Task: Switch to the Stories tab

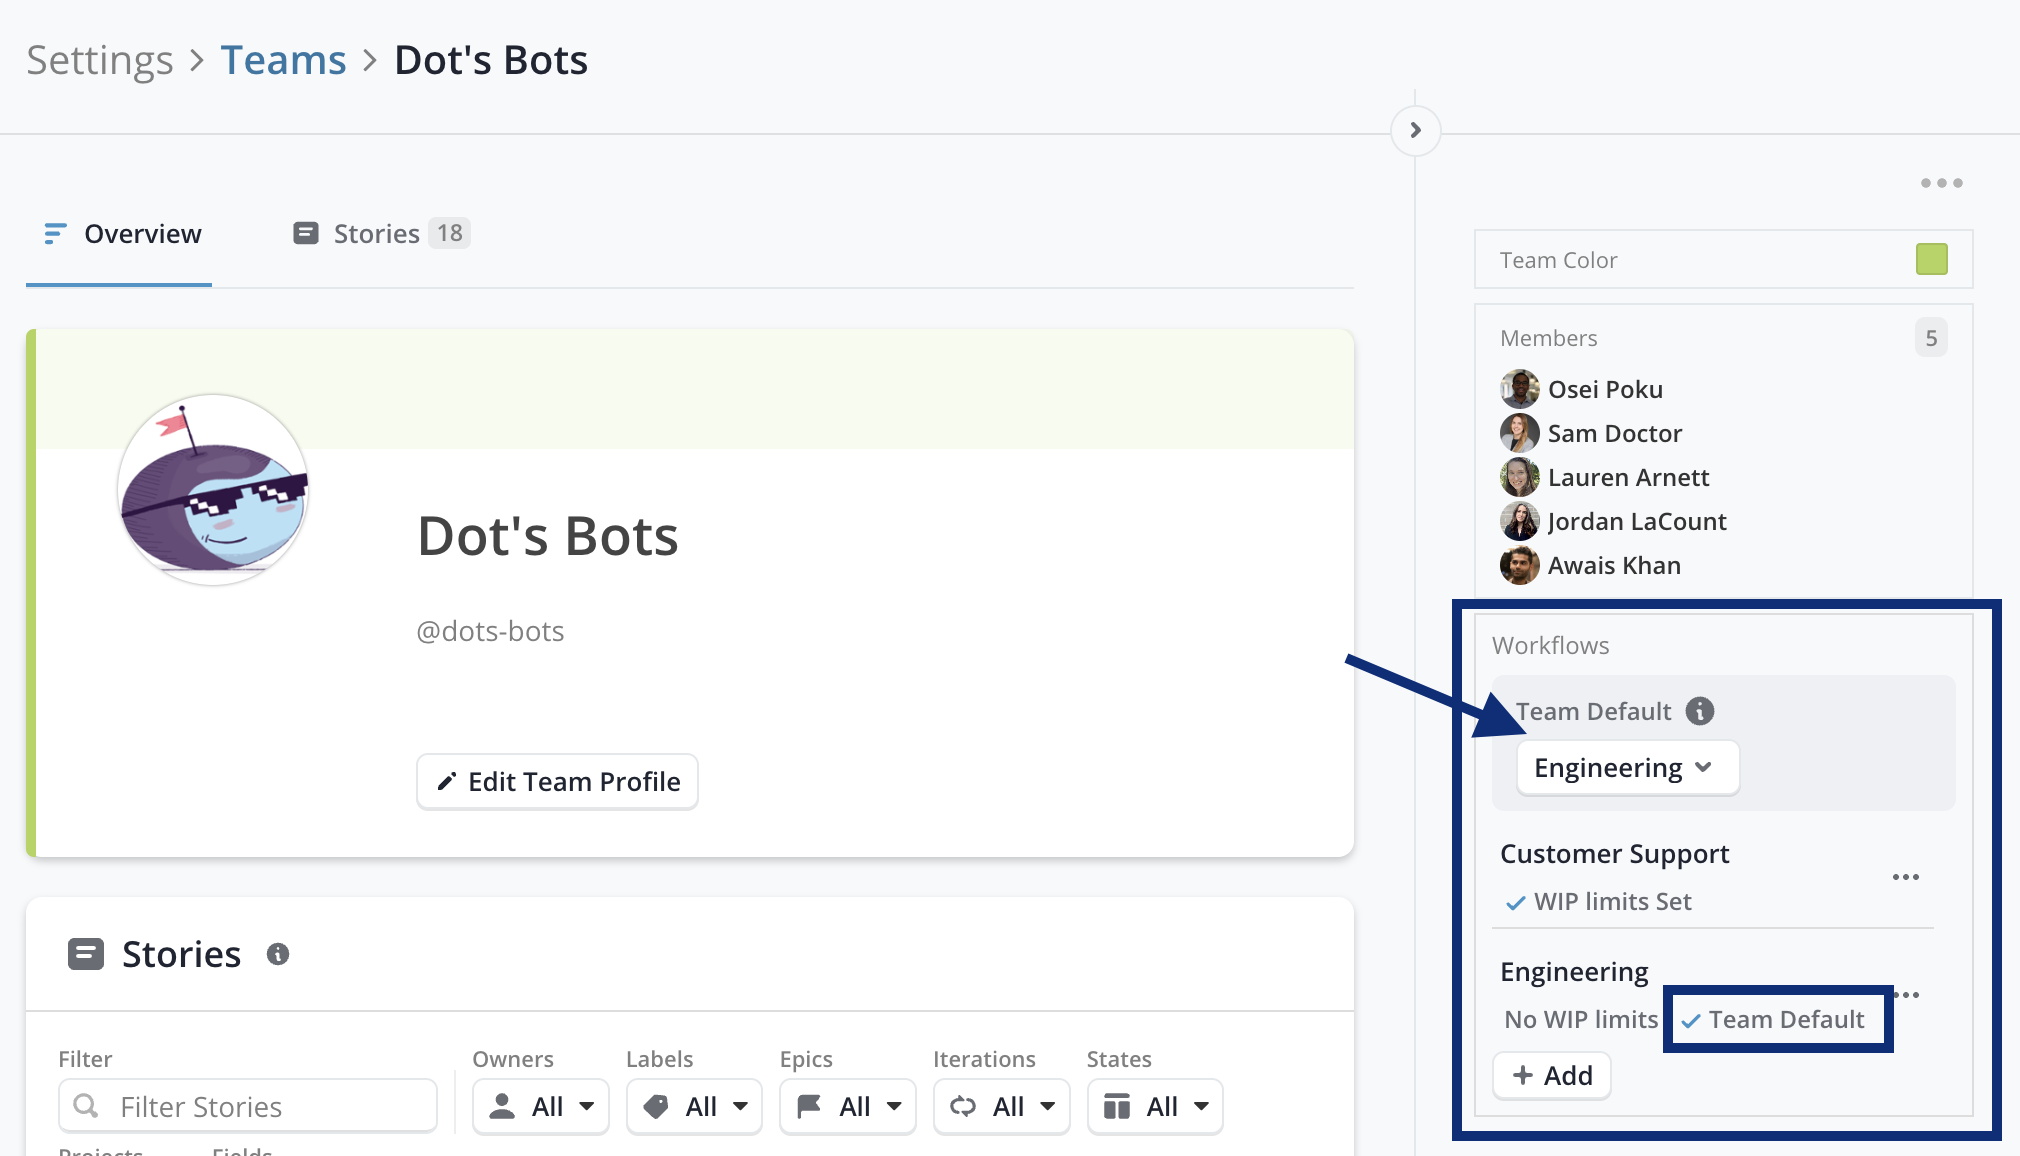Action: tap(377, 233)
